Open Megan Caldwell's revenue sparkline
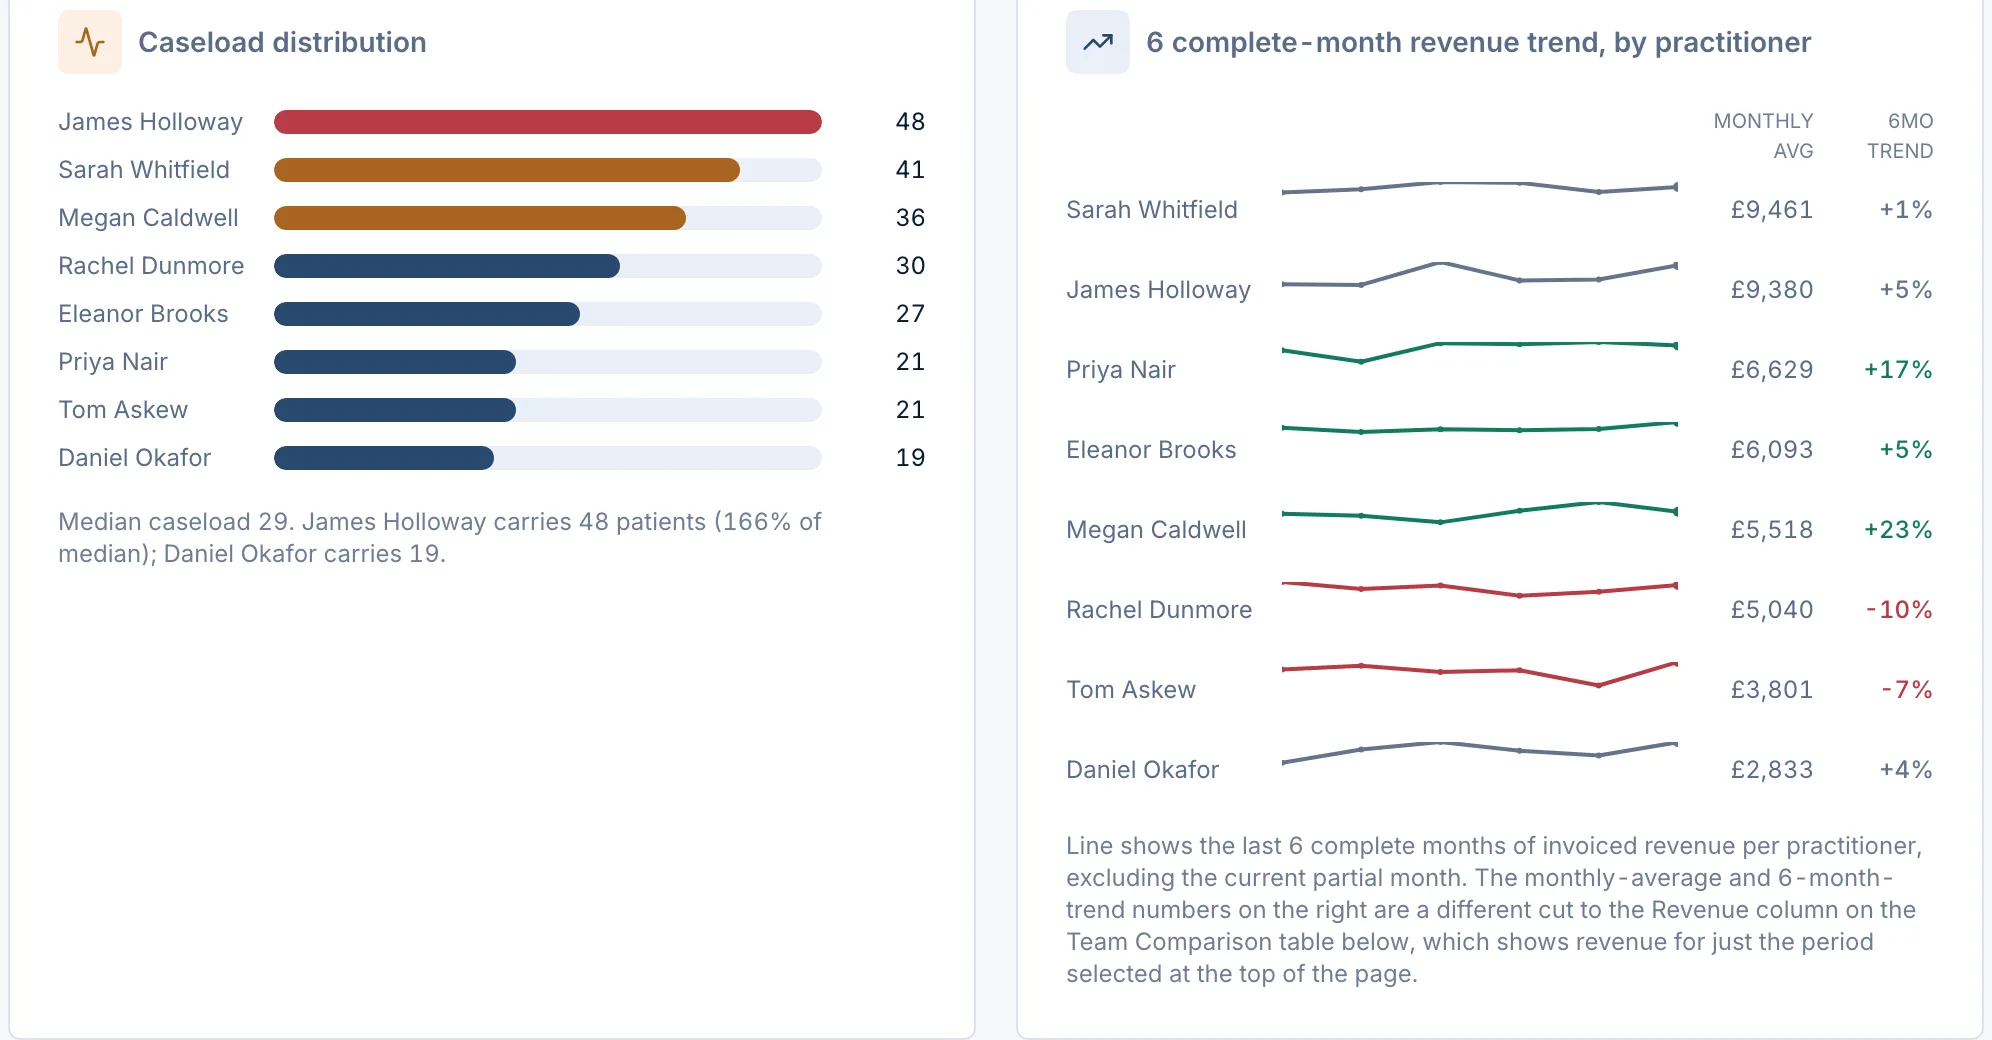 click(x=1480, y=513)
